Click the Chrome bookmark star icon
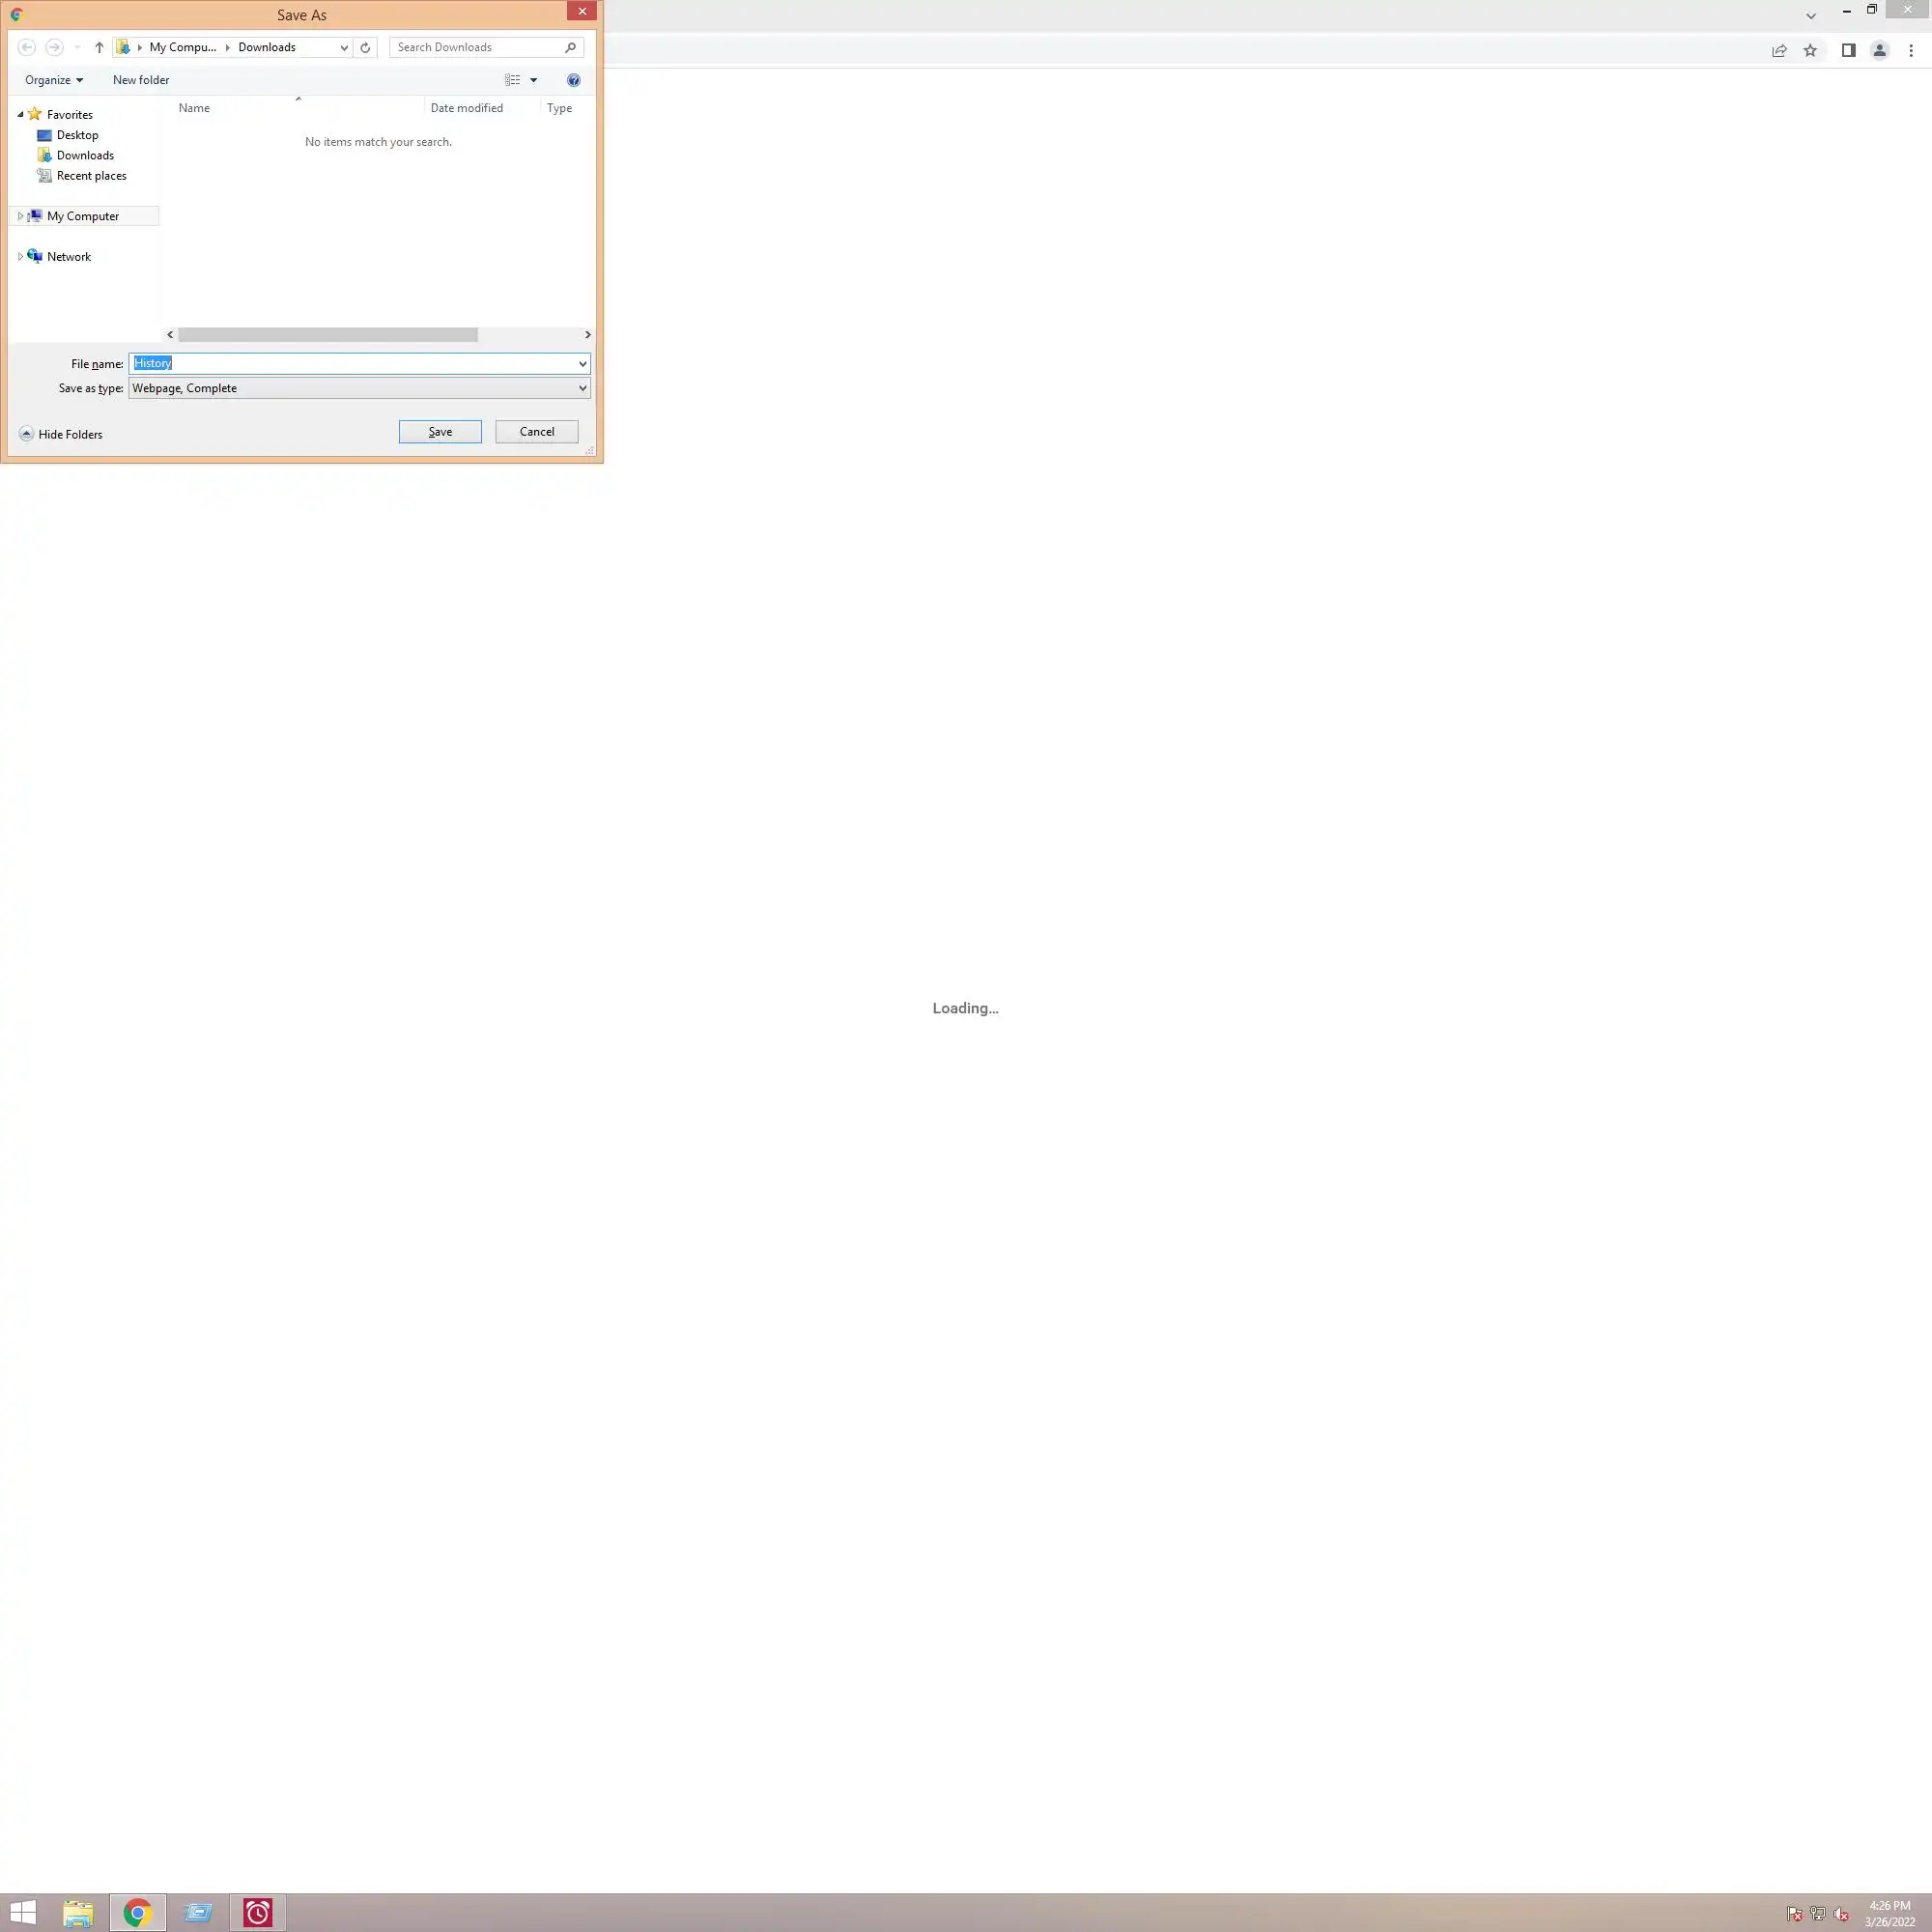This screenshot has height=1932, width=1932. [1810, 51]
